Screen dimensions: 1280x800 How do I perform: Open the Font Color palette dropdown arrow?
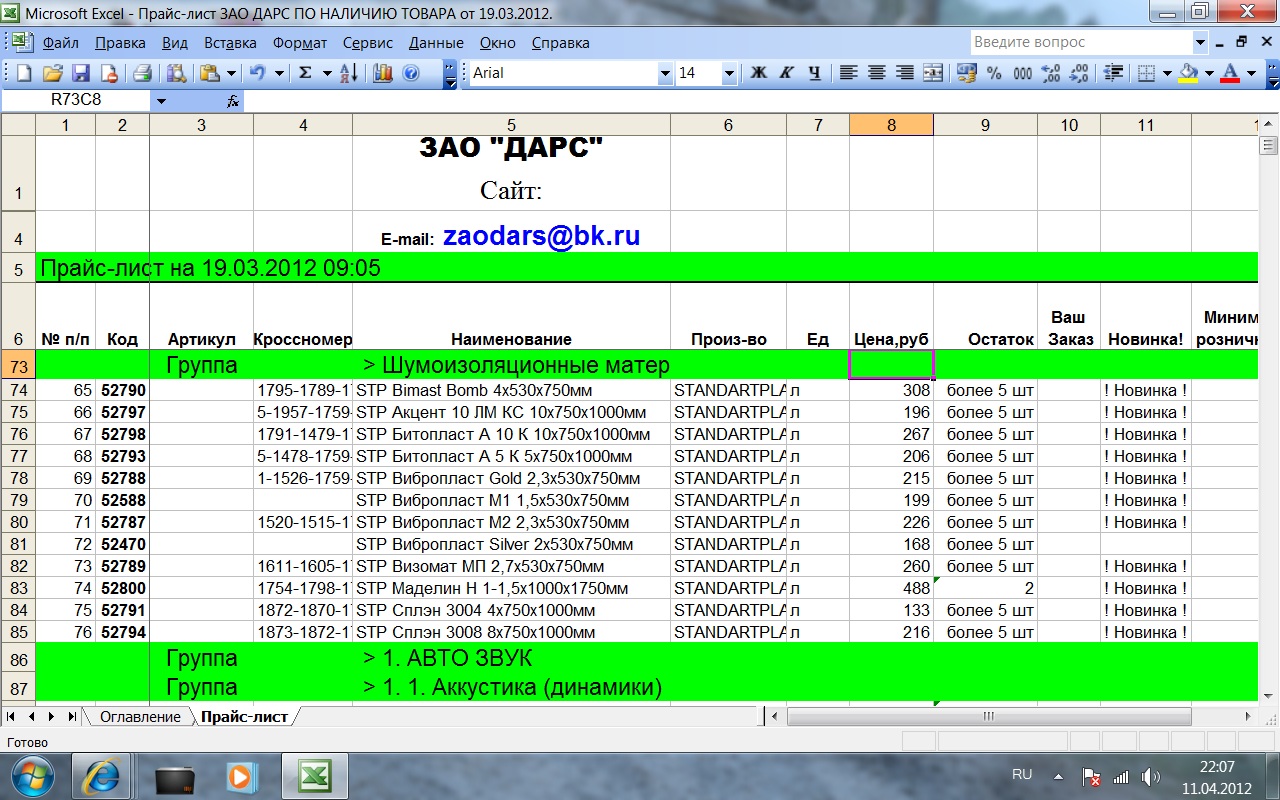pos(1250,73)
